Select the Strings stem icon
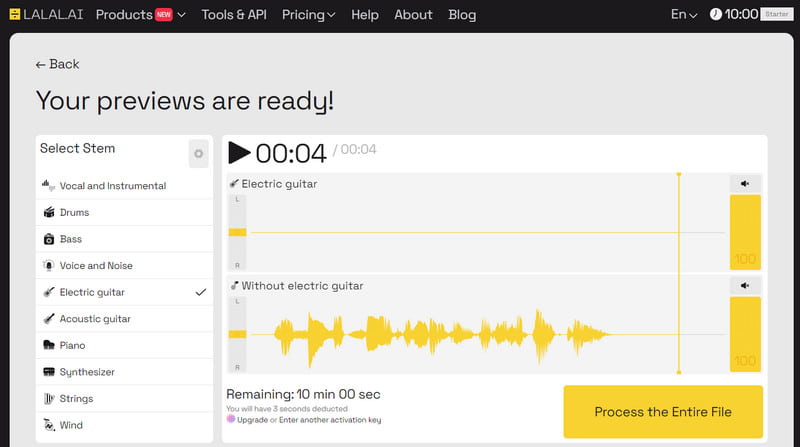The width and height of the screenshot is (800, 447). 49,399
